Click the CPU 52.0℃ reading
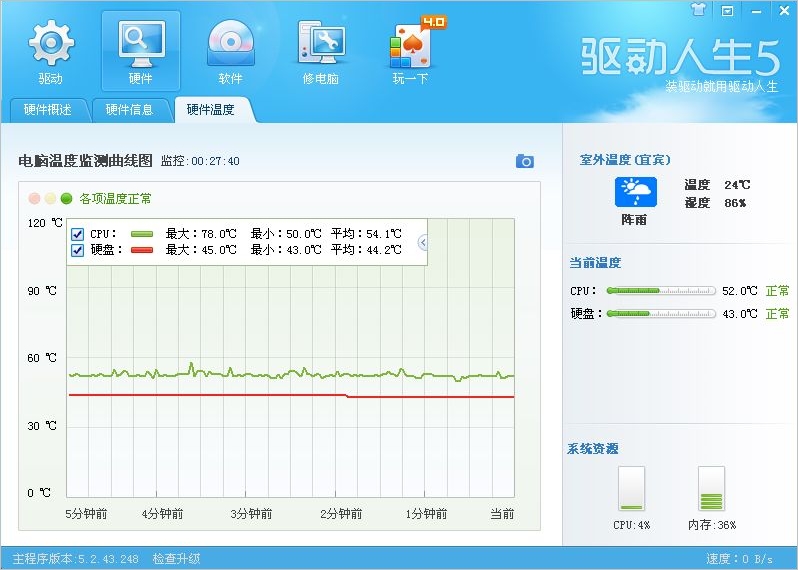798x570 pixels. (x=739, y=291)
